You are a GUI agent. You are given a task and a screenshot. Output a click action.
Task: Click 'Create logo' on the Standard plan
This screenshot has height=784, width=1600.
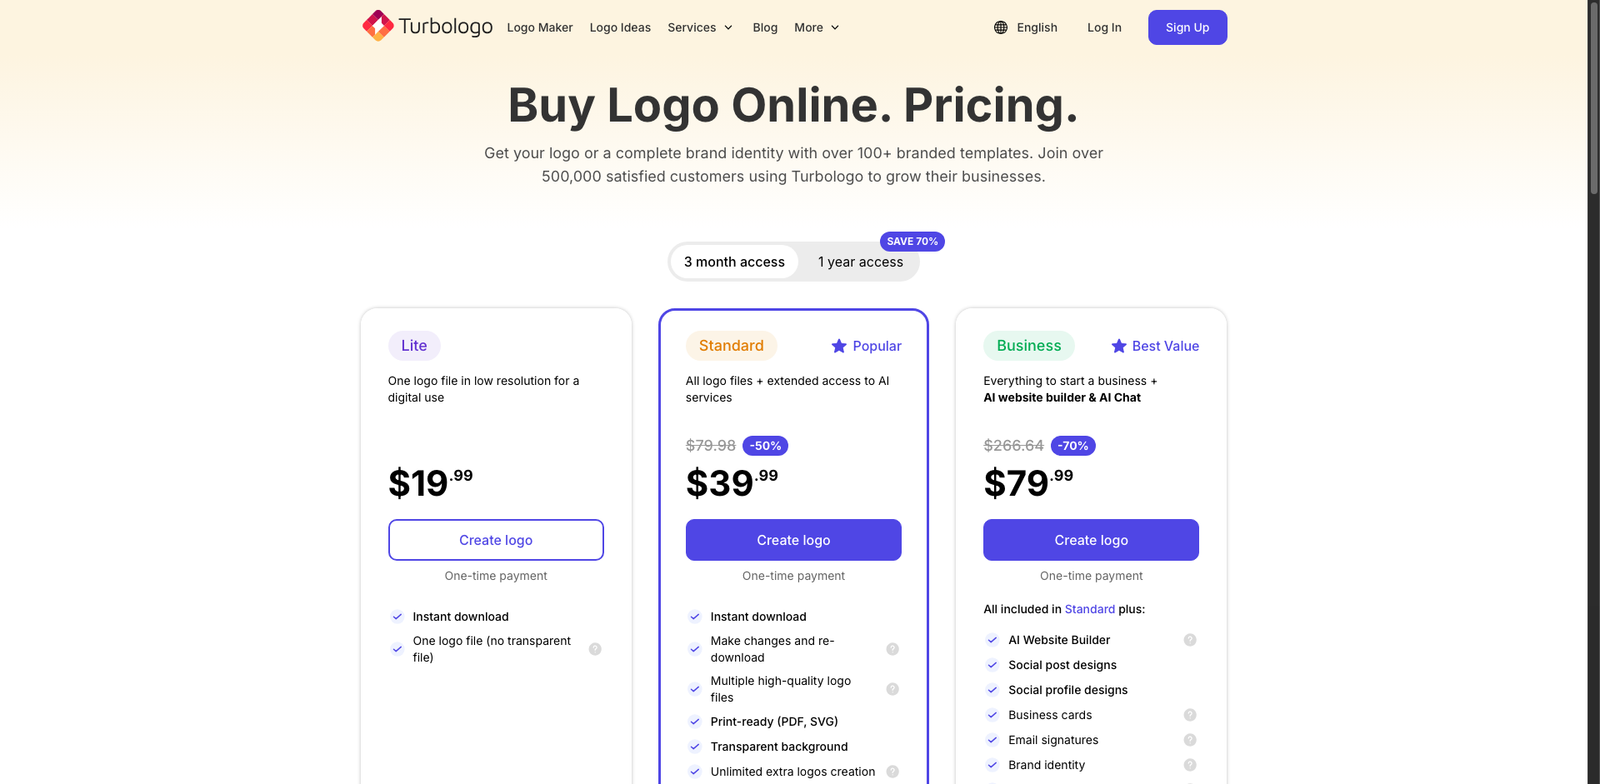click(x=793, y=539)
